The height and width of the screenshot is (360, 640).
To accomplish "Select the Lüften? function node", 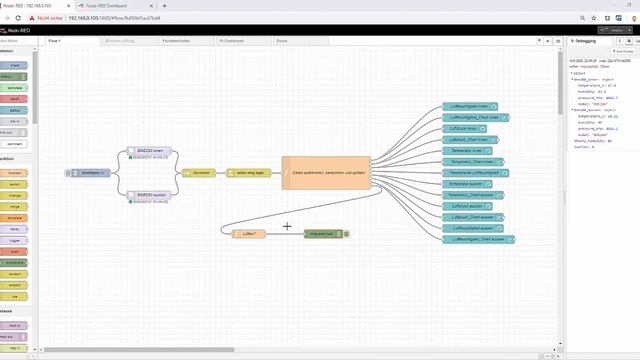I will pos(249,234).
